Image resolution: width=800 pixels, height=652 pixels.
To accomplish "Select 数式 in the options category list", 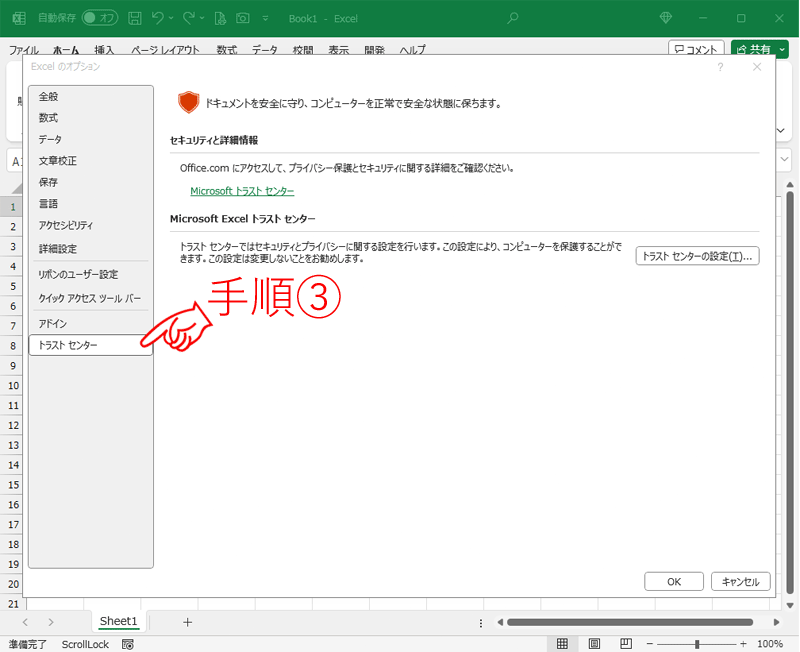I will click(91, 118).
